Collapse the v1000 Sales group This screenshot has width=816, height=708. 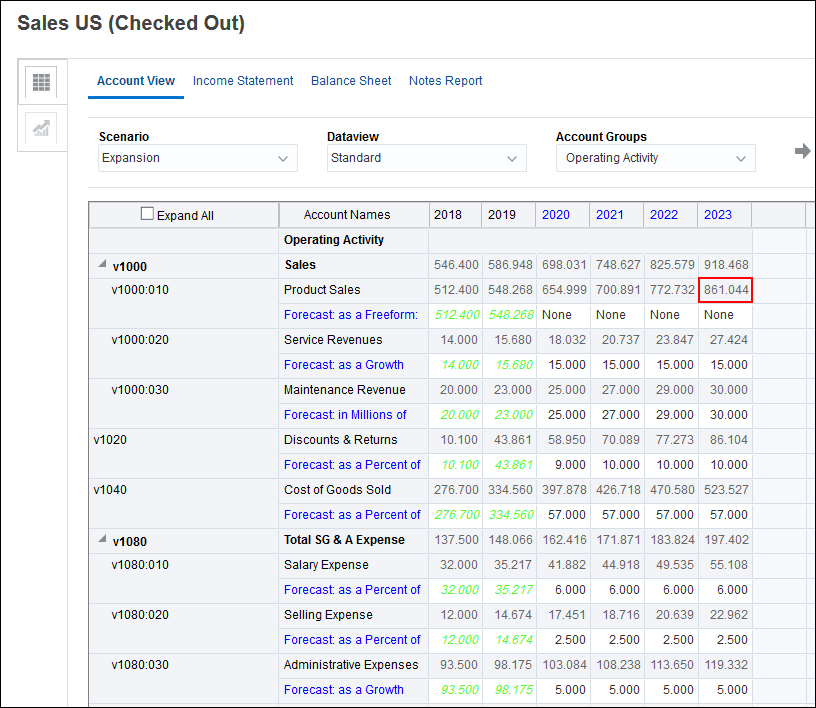click(102, 265)
